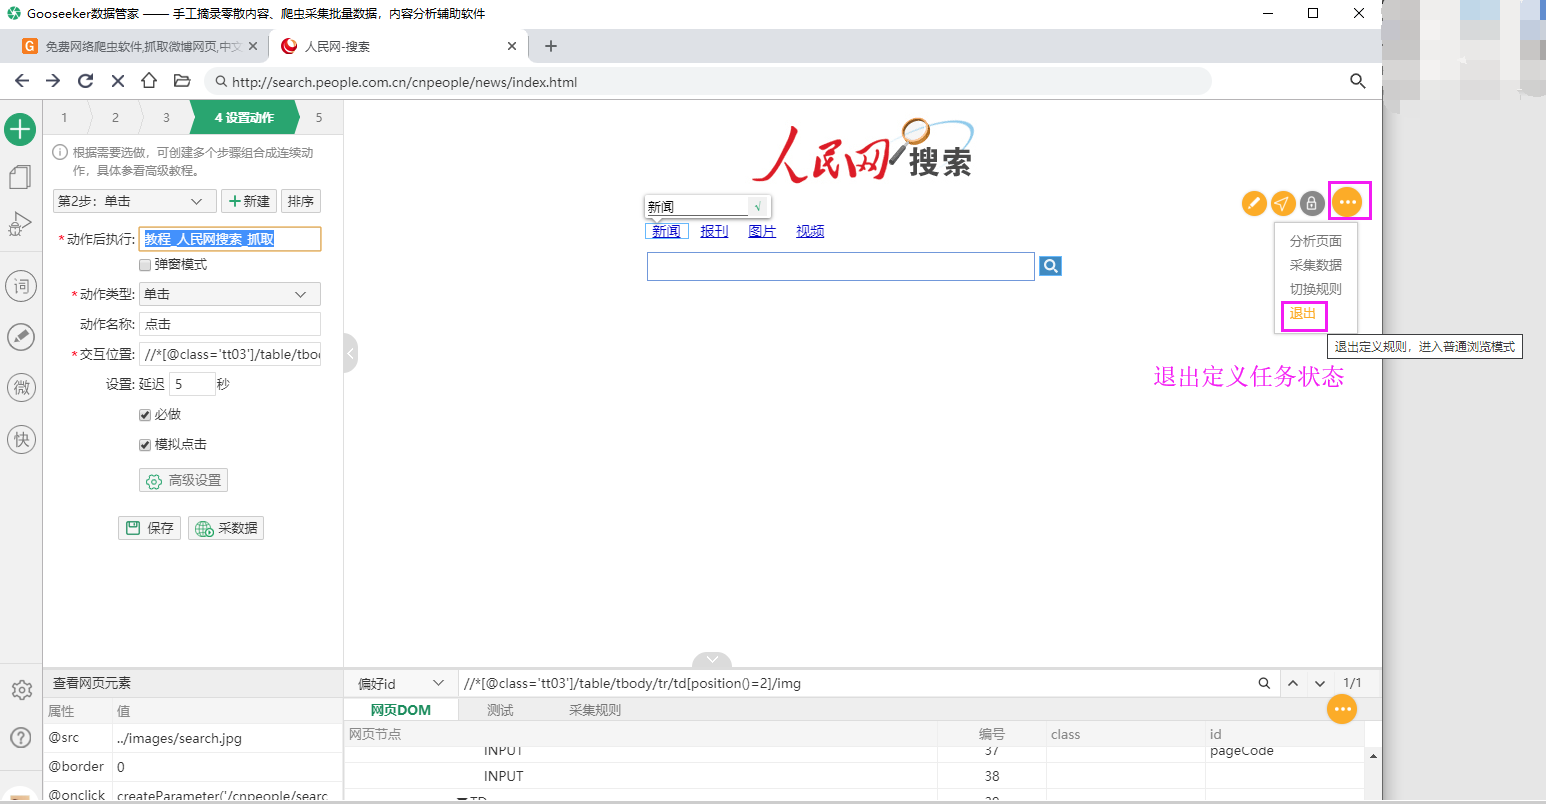This screenshot has height=804, width=1546.
Task: Open the copy pages sidebar icon
Action: [20, 177]
